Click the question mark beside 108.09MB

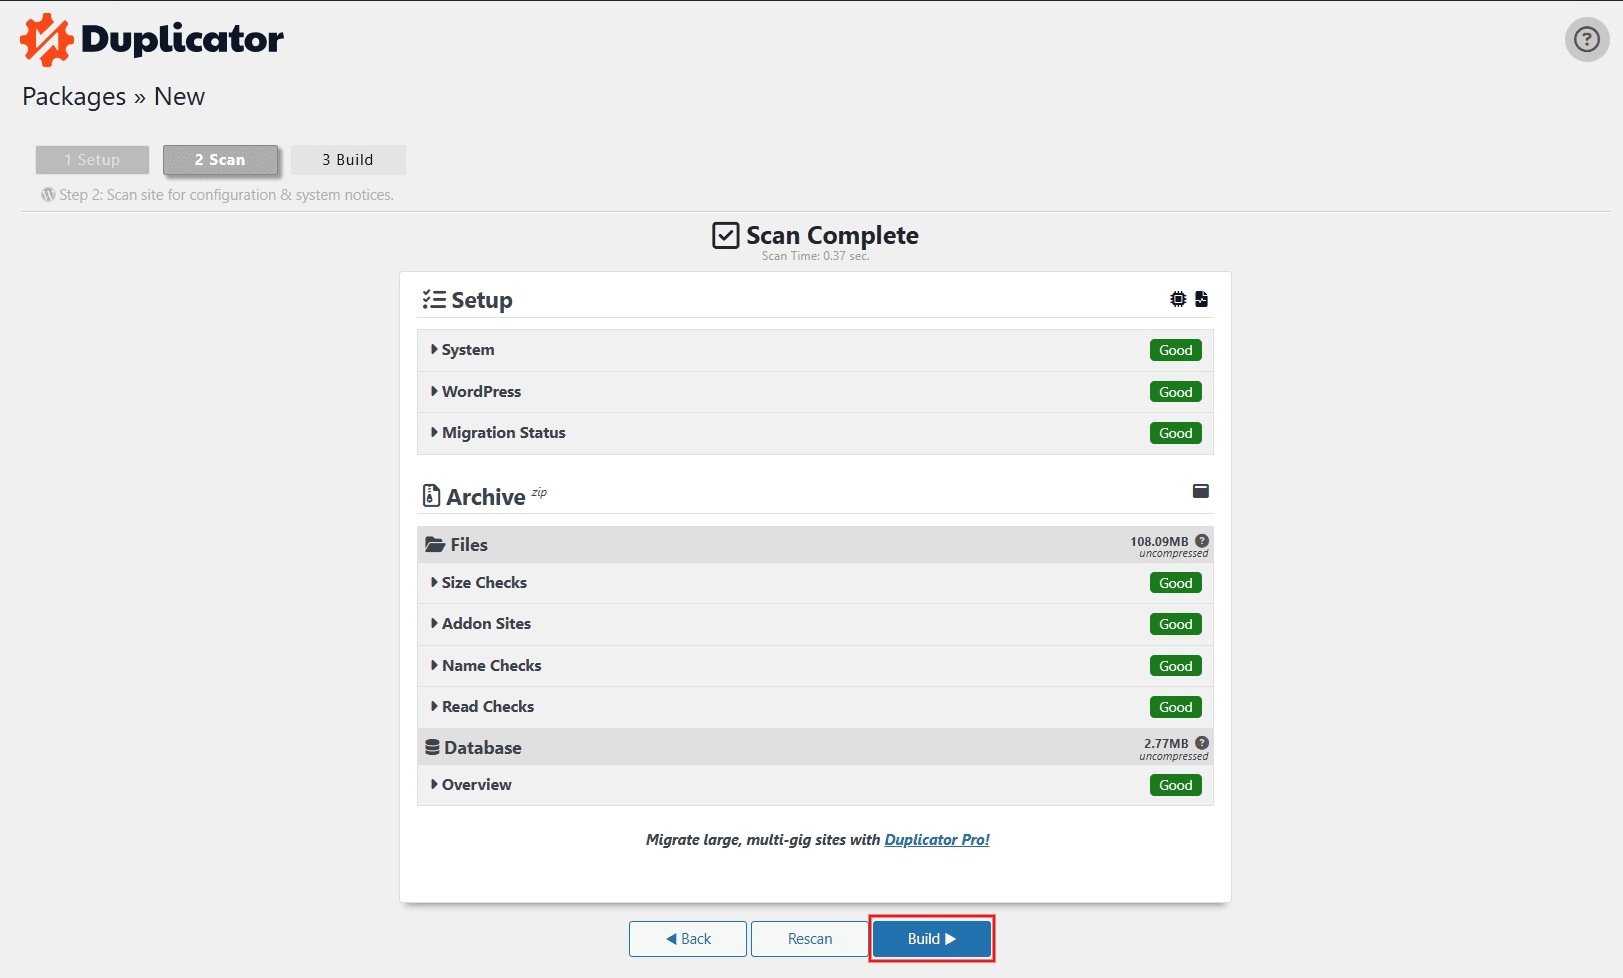pos(1202,541)
